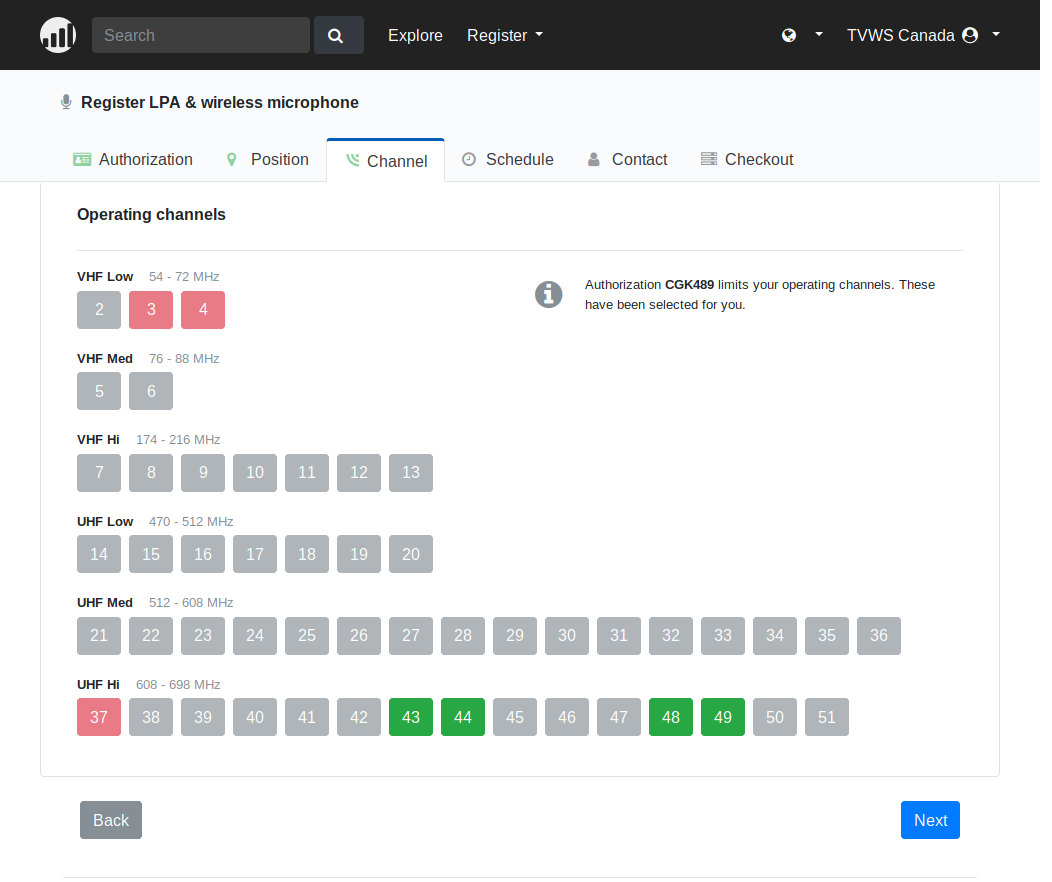Screen dimensions: 1052x882
Task: Focus the Search input field
Action: coord(201,35)
